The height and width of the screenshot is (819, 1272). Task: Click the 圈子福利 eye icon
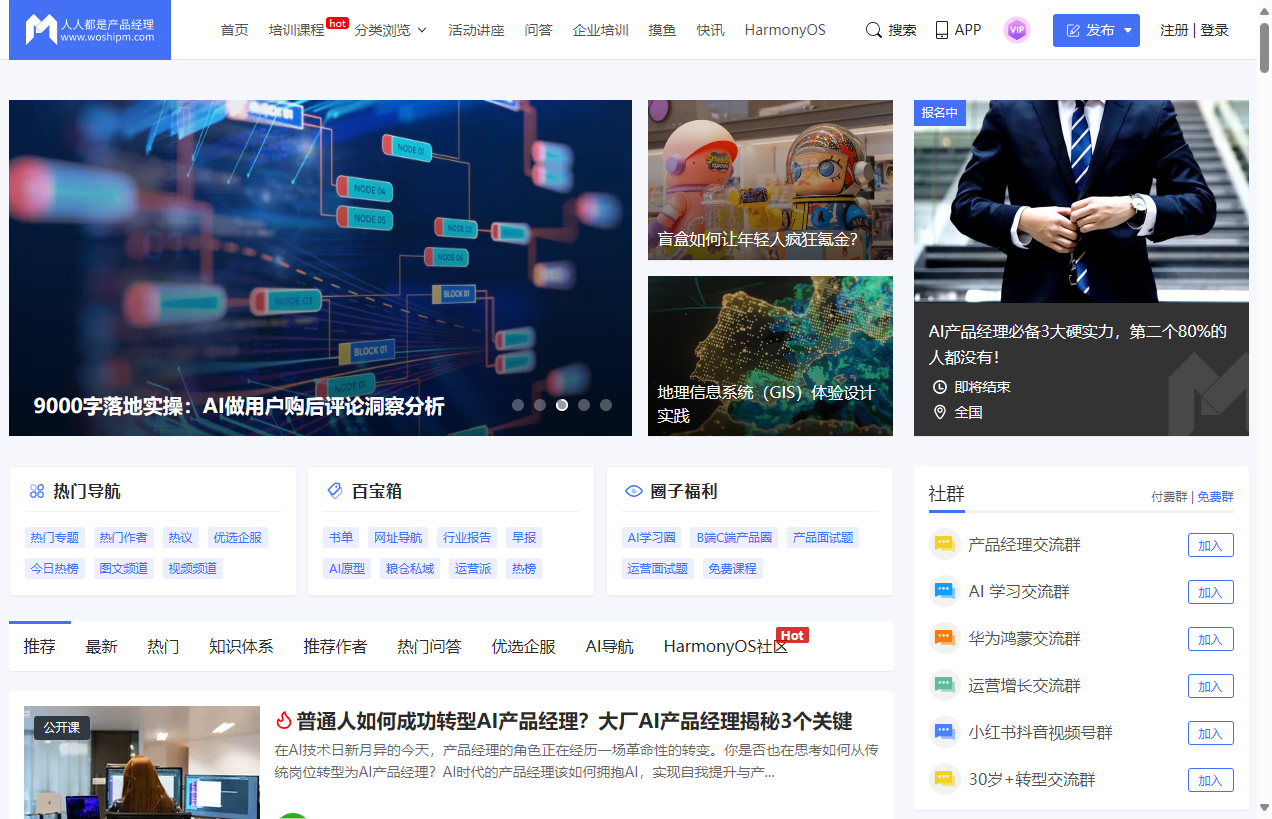pos(633,491)
